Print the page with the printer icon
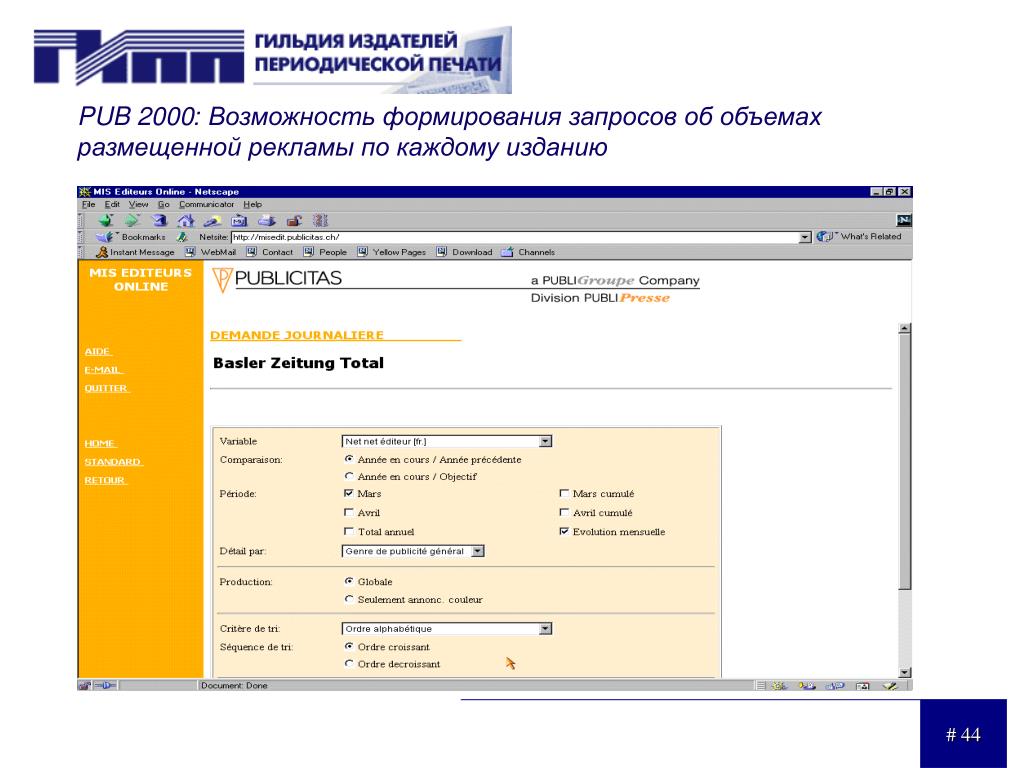 click(266, 221)
